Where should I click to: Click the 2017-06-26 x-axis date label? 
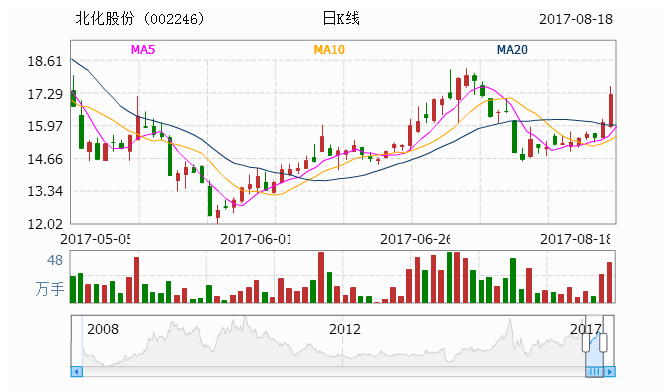415,239
